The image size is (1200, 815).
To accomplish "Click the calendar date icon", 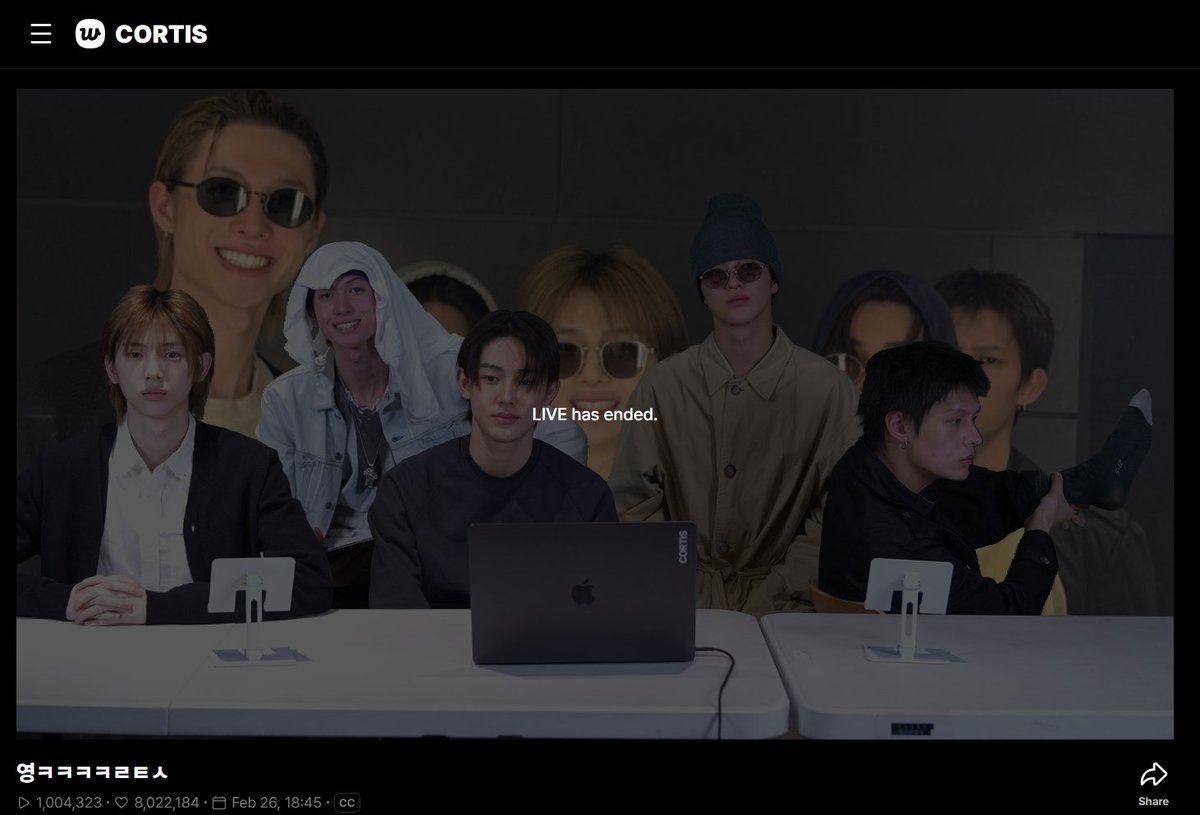I will pyautogui.click(x=219, y=802).
